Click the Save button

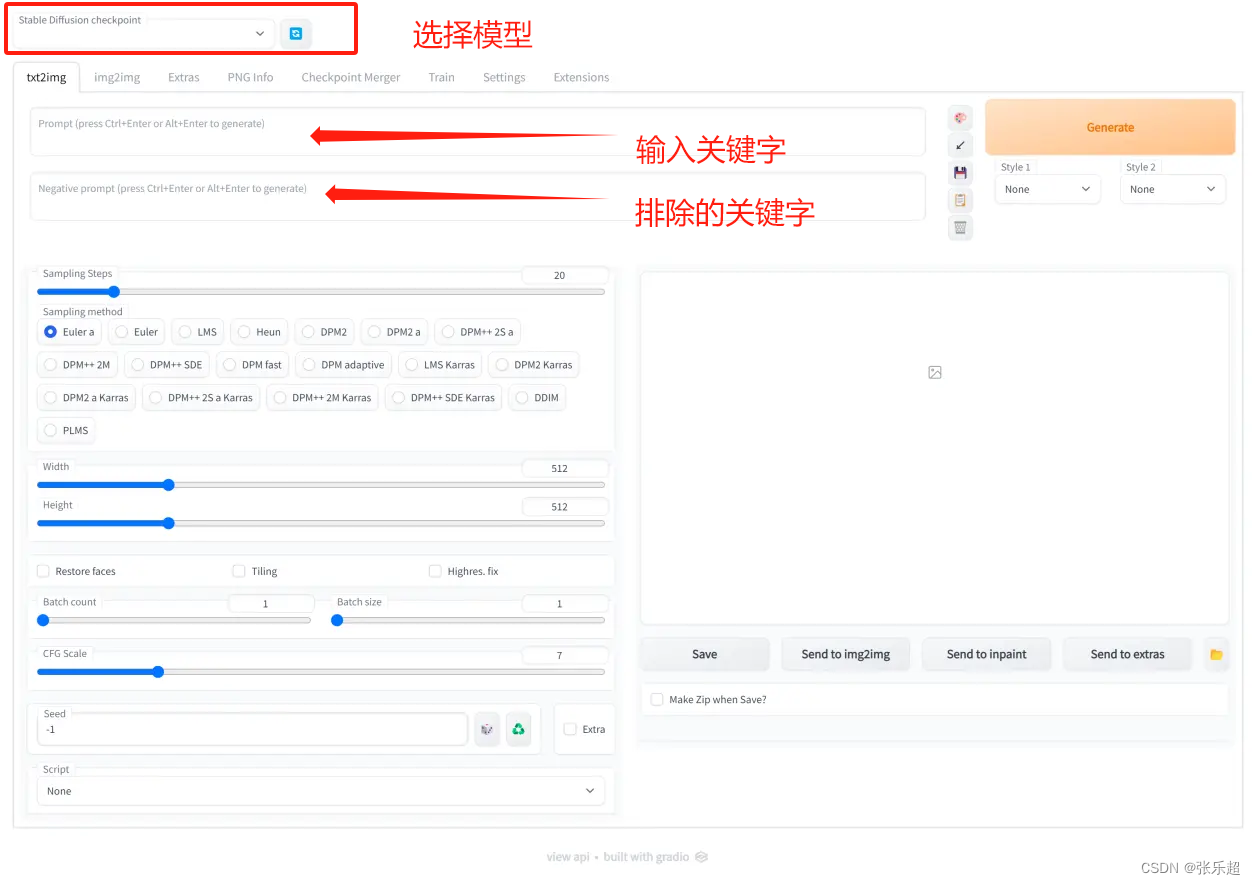(705, 654)
